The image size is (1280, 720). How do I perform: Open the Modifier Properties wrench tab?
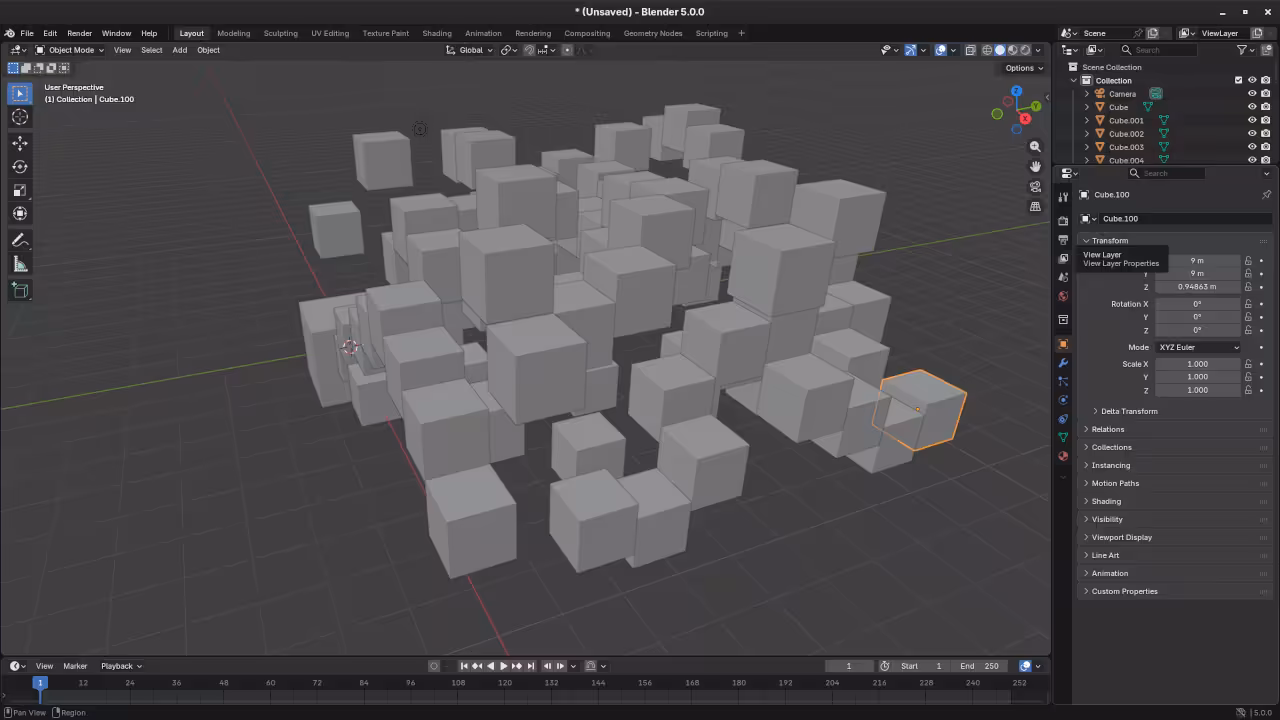click(1063, 363)
